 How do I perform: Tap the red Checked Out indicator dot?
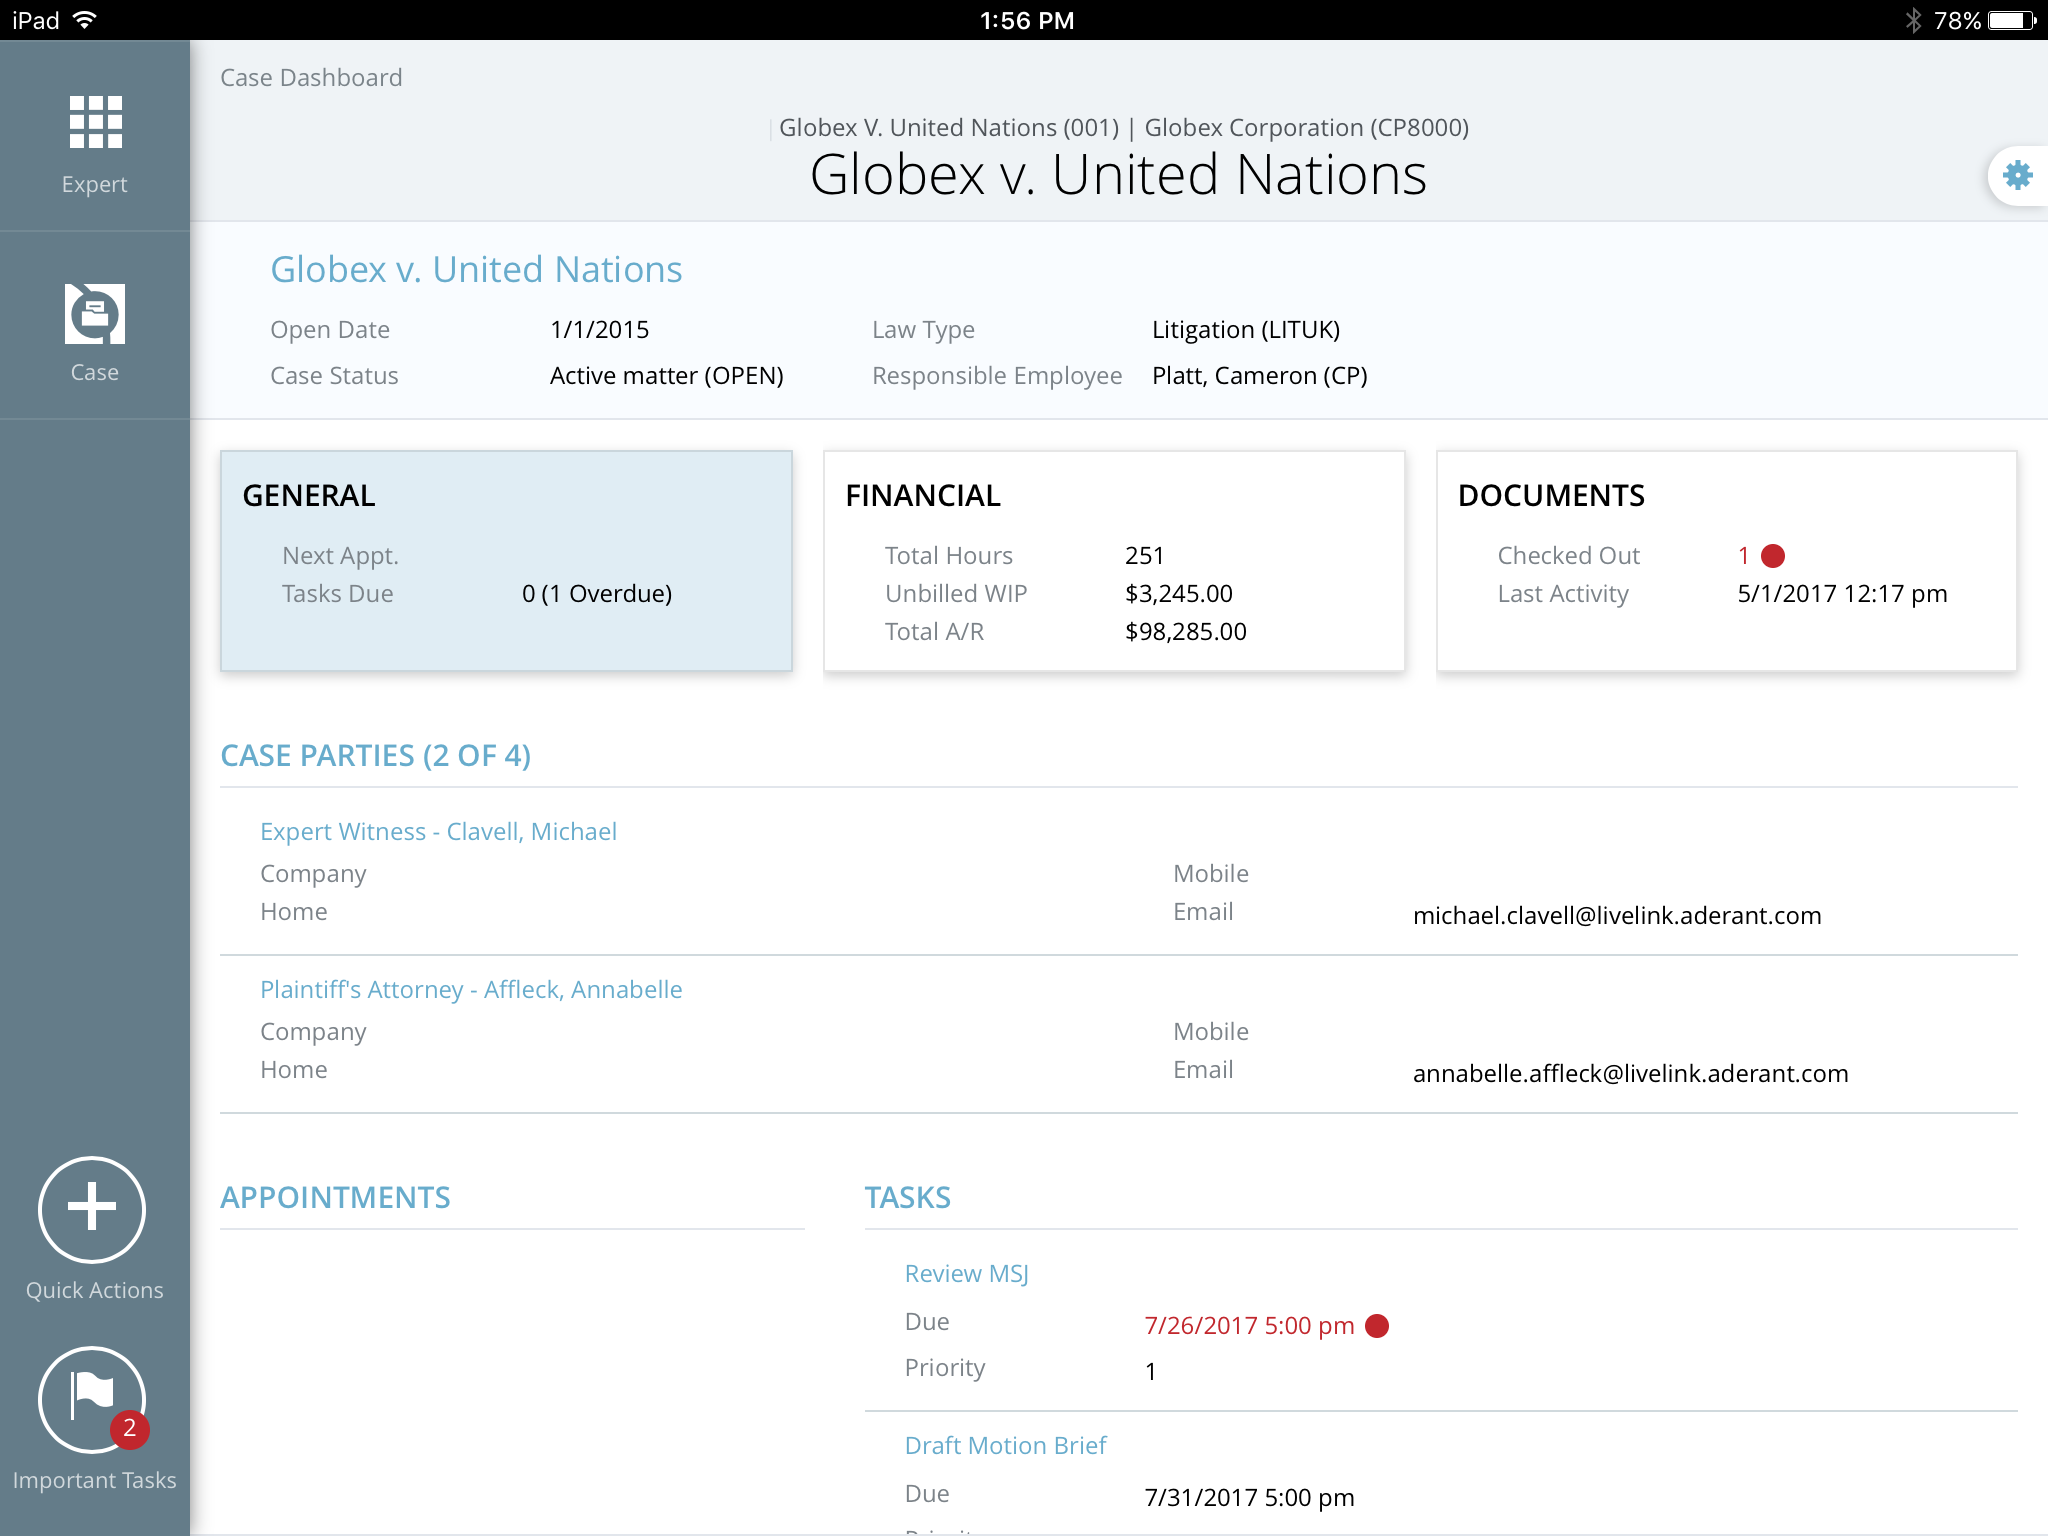1773,556
